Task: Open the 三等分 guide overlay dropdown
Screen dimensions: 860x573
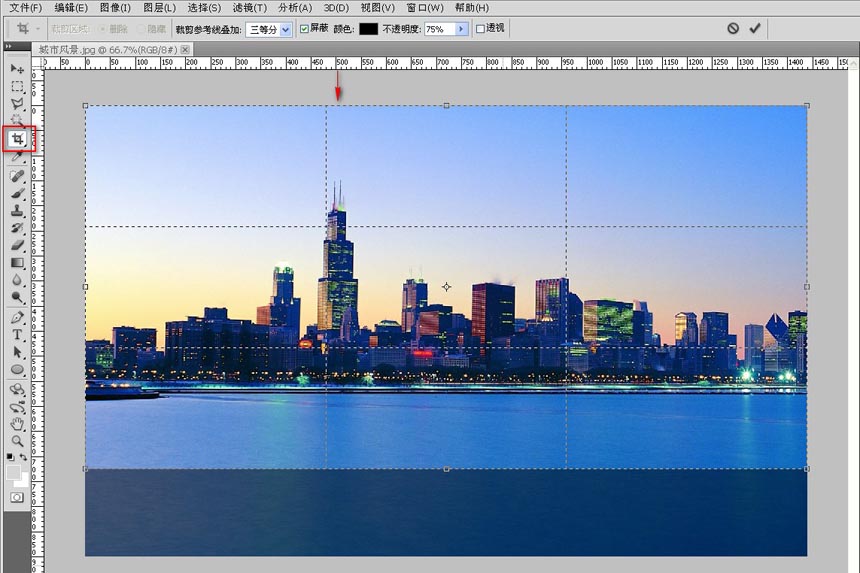Action: pyautogui.click(x=269, y=29)
